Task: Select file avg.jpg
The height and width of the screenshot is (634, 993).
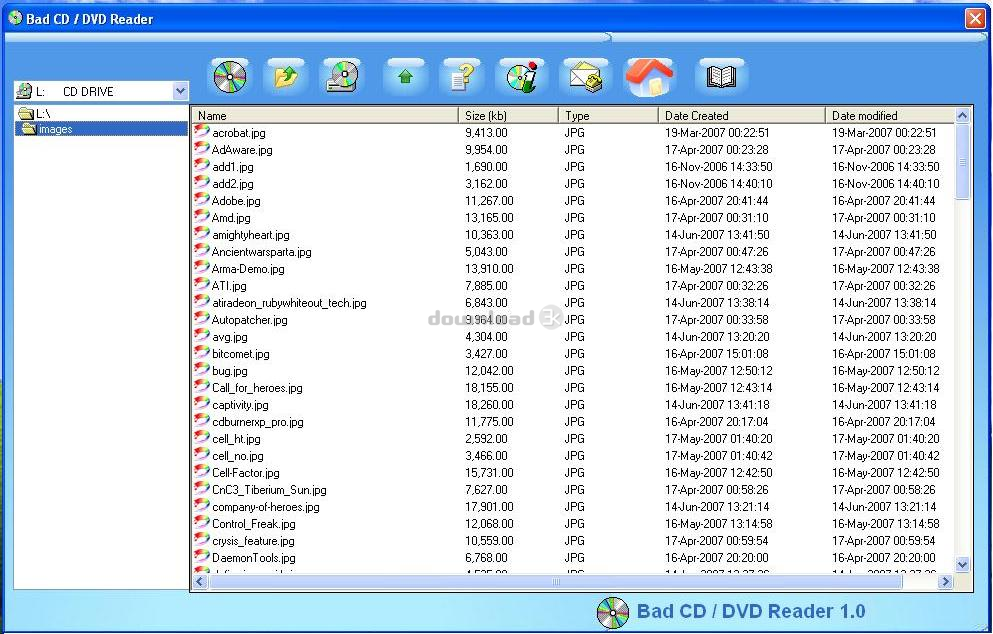Action: (x=230, y=337)
